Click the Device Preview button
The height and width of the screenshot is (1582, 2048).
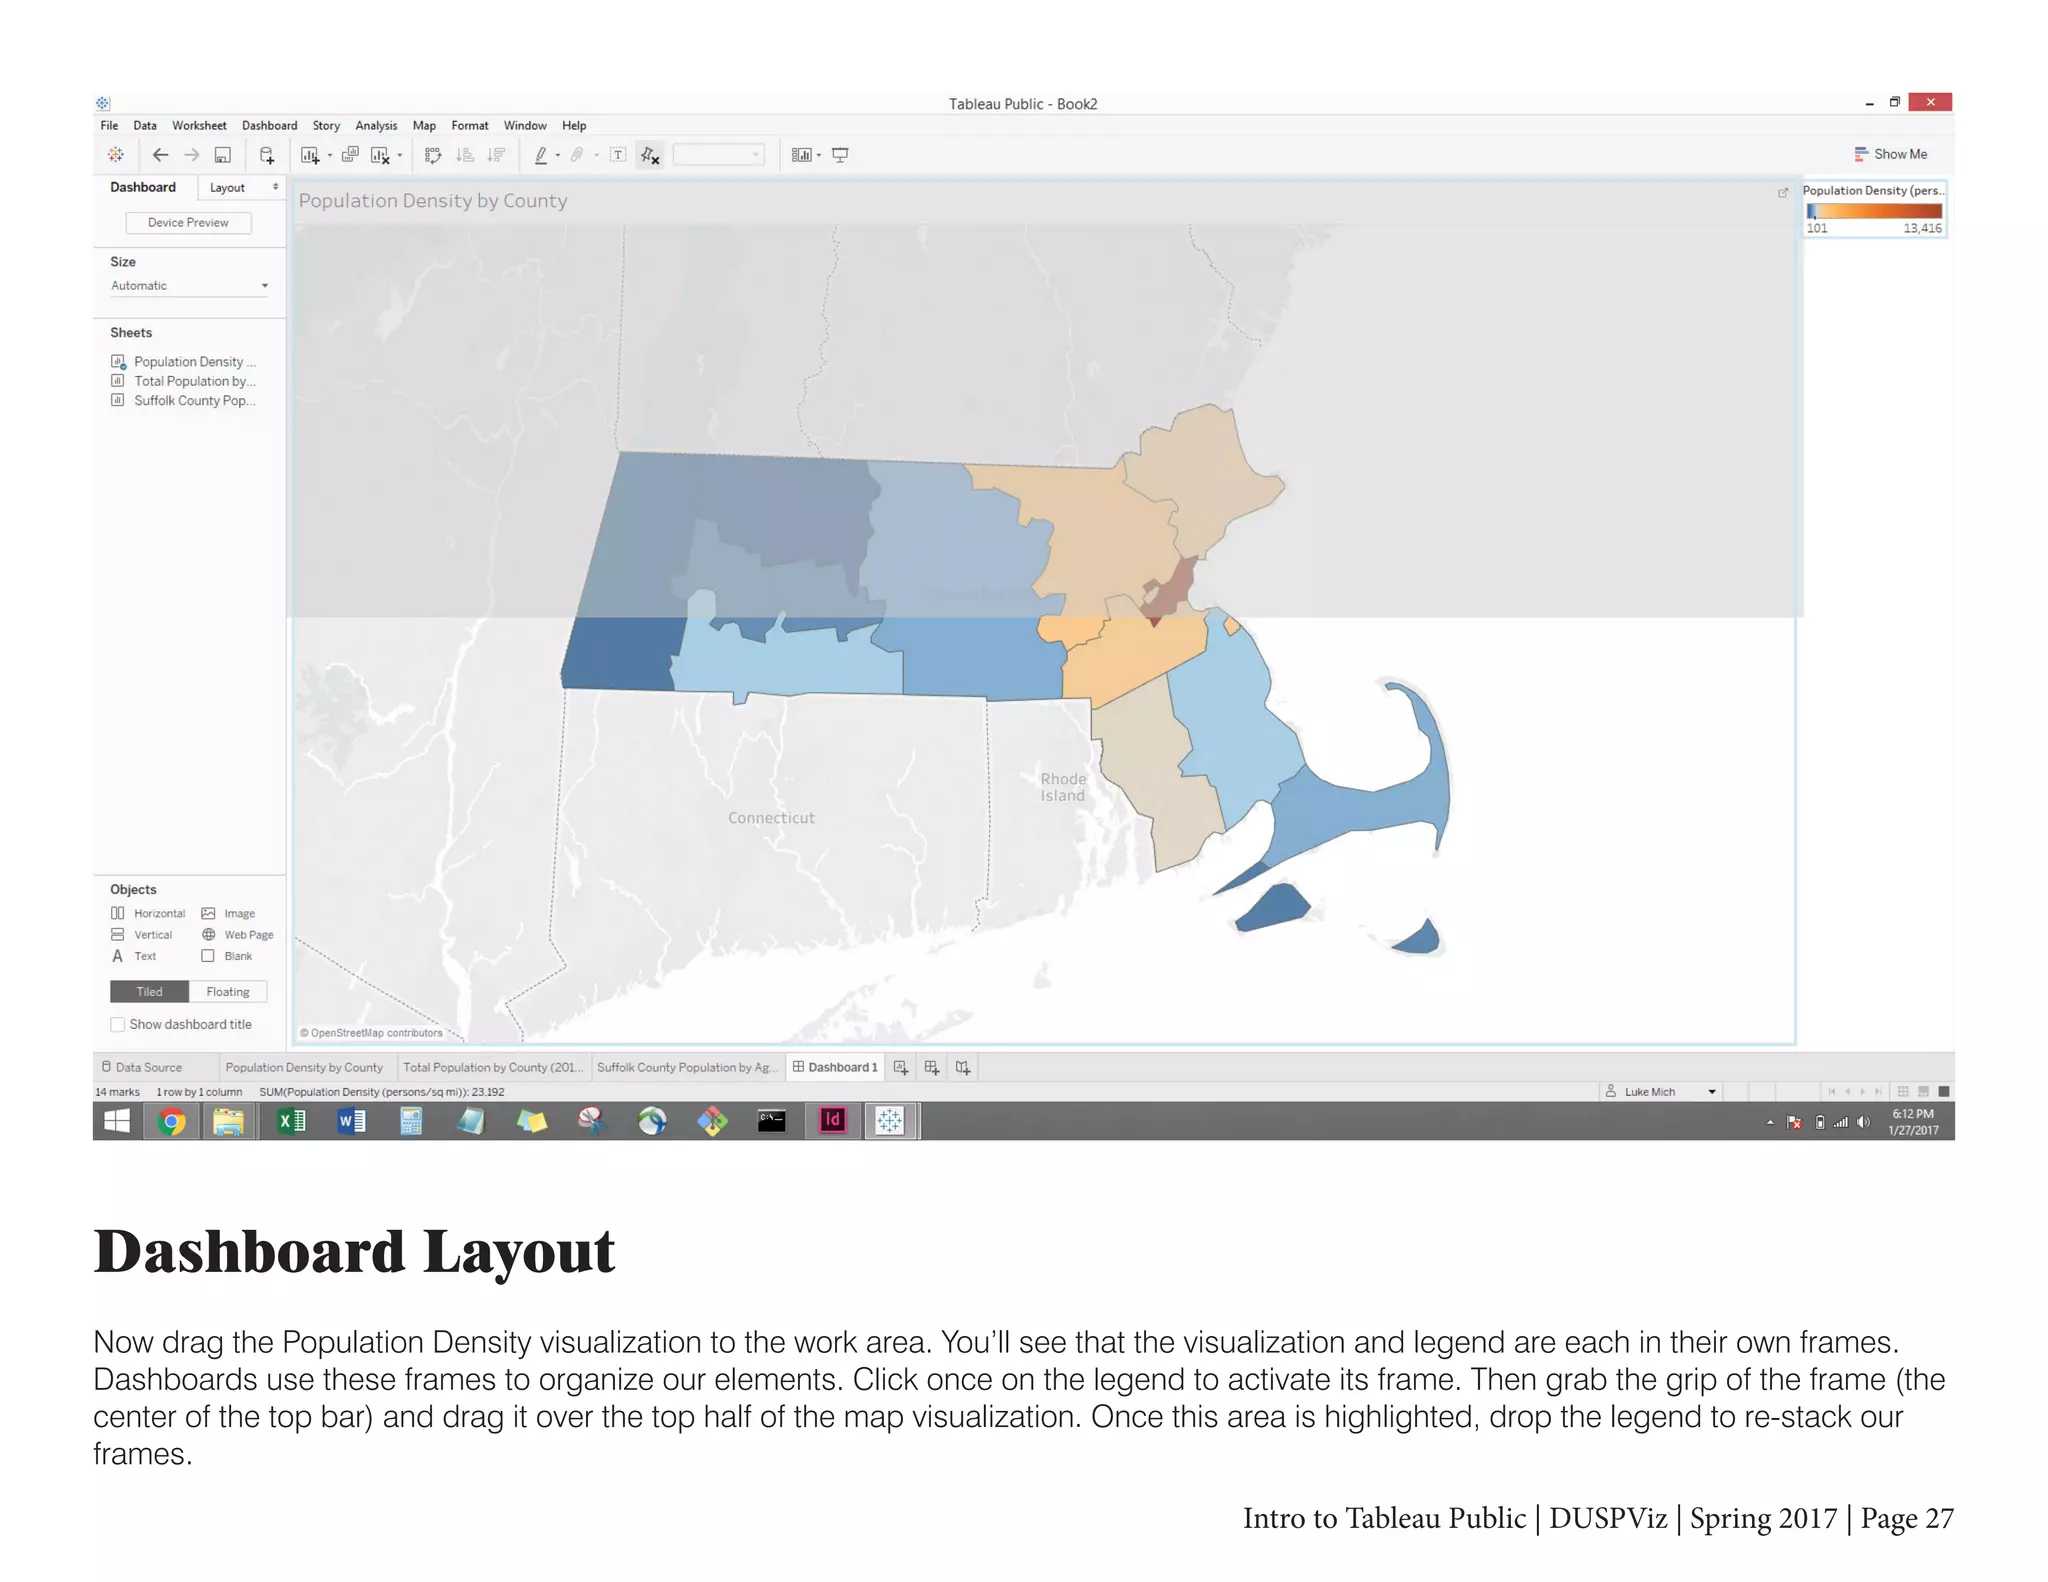point(188,223)
